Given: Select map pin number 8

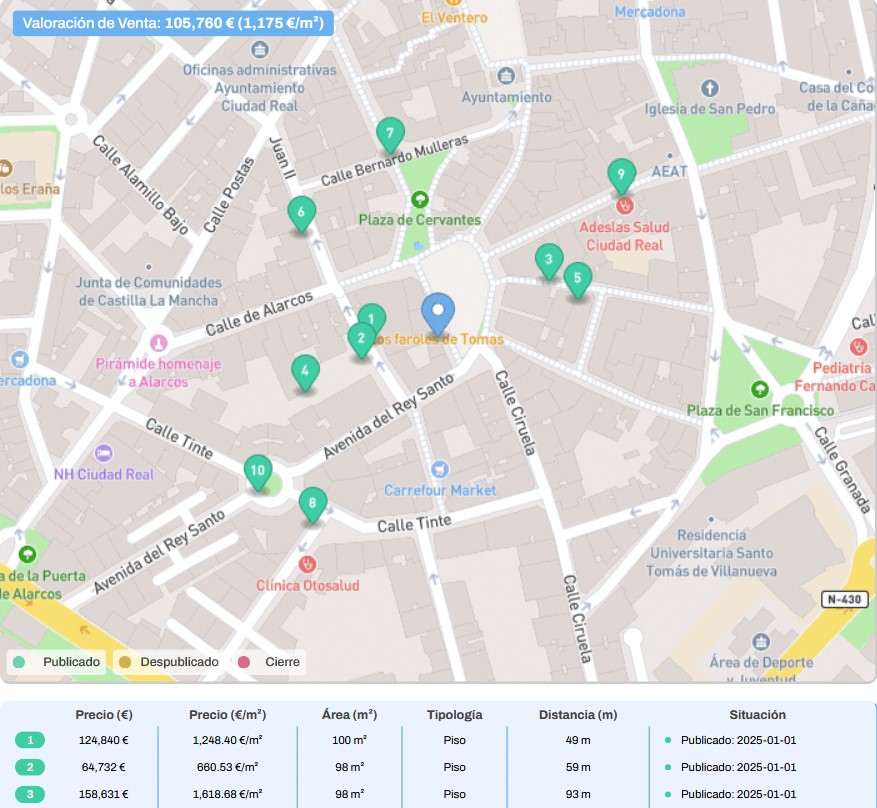Looking at the screenshot, I should tap(313, 504).
